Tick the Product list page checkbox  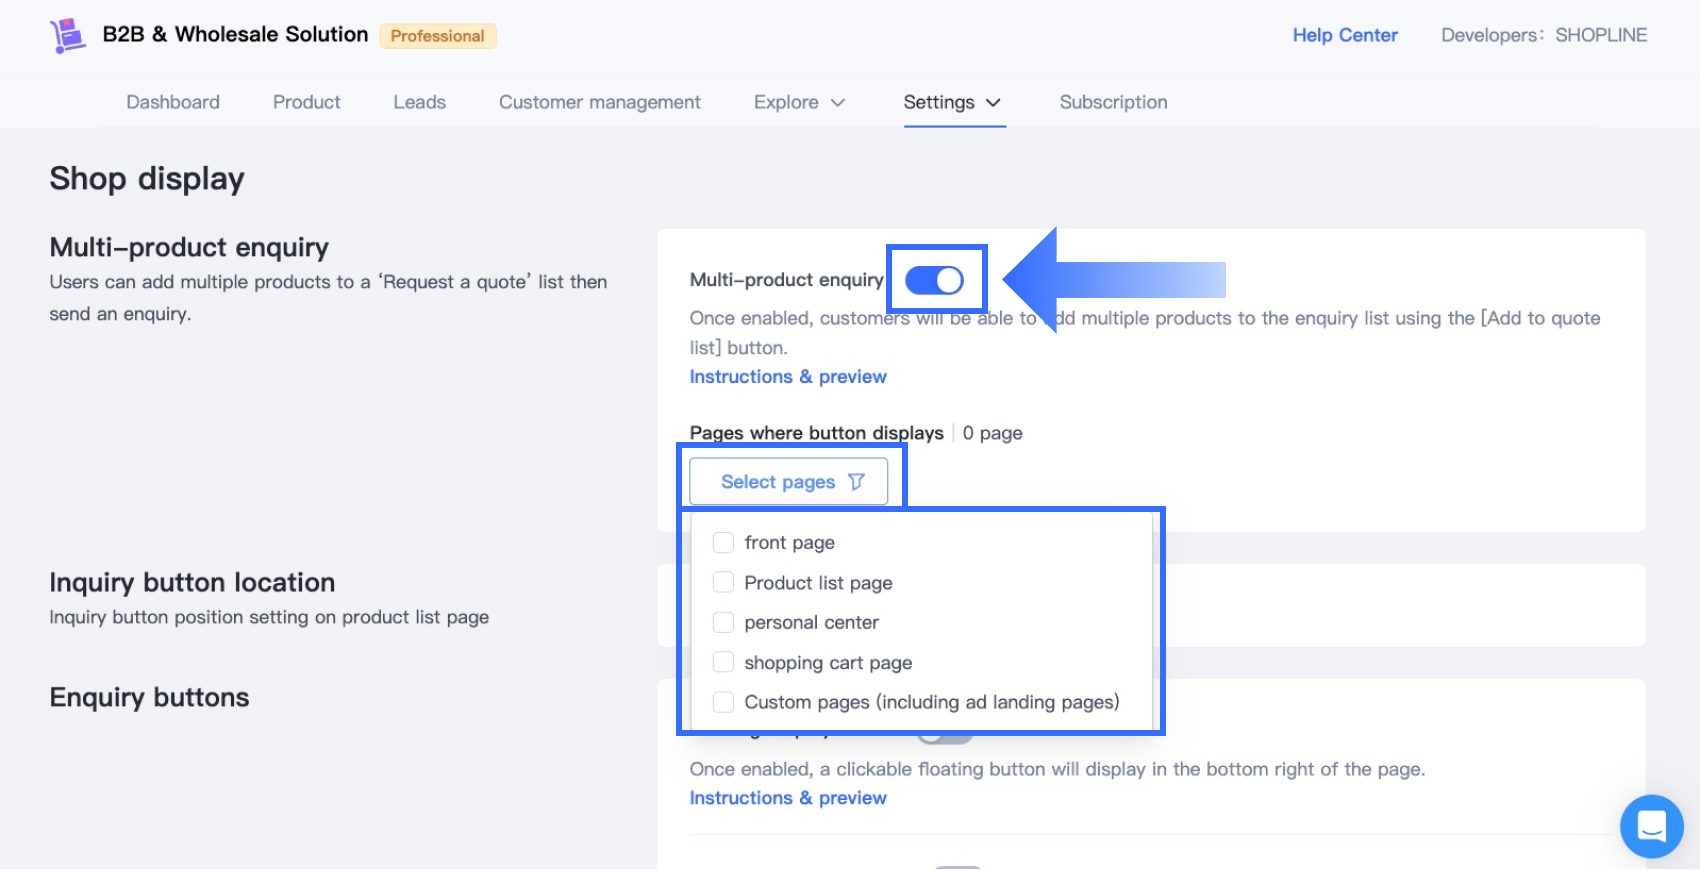click(x=723, y=583)
